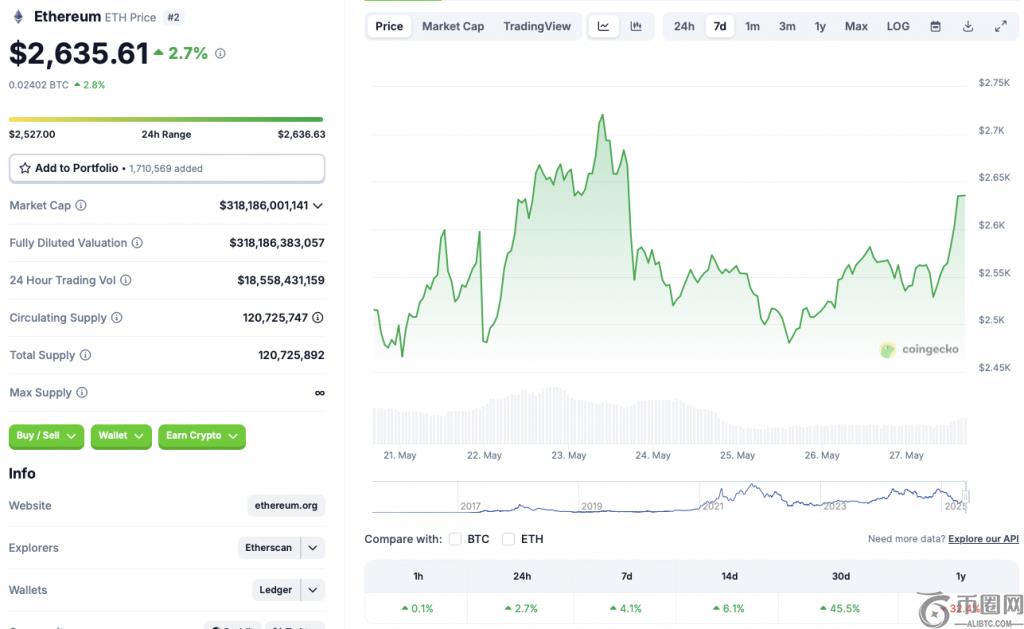Image resolution: width=1024 pixels, height=629 pixels.
Task: Expand chart to fullscreen icon
Action: 1000,26
